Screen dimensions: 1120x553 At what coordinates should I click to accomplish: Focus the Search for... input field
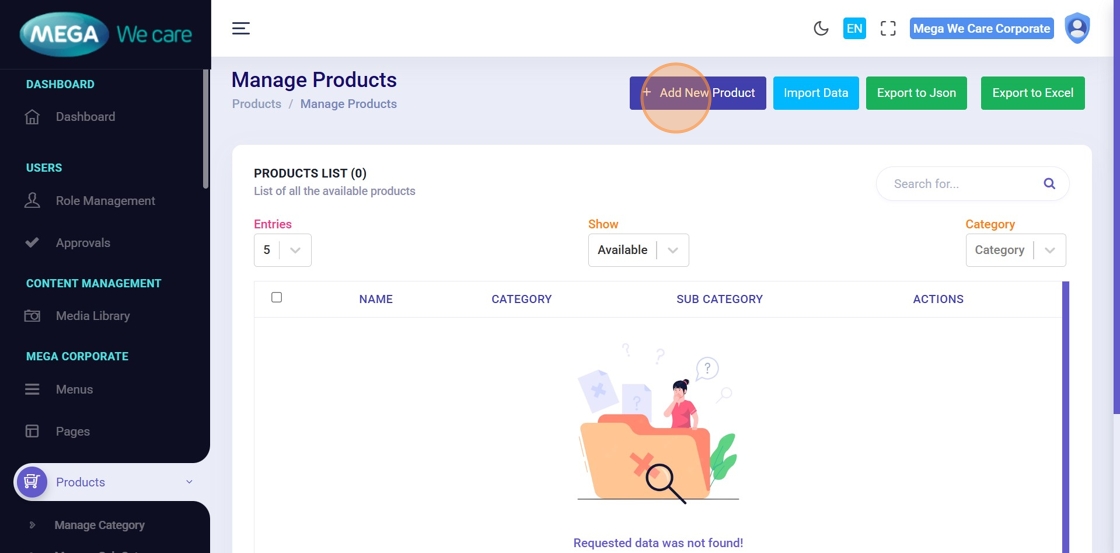pos(960,184)
